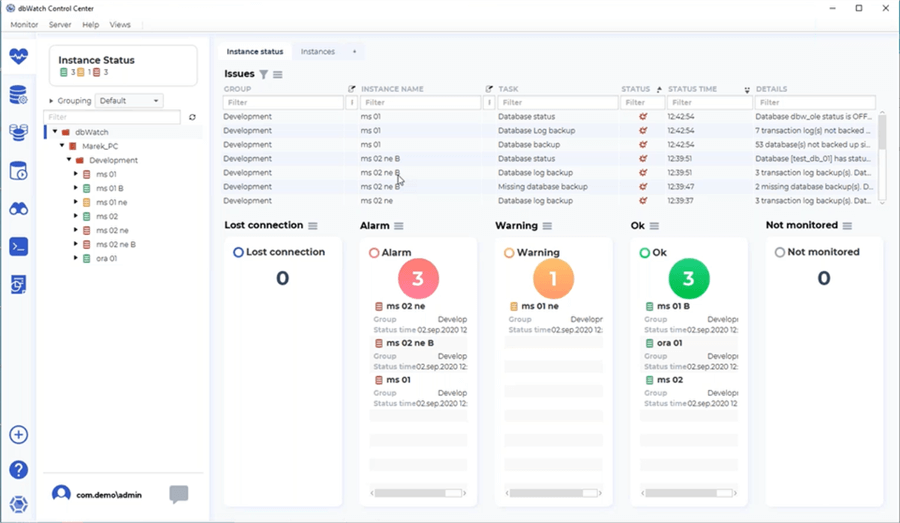Screen dimensions: 900x523
Task: Click the TASK filter input field
Action: coord(558,103)
